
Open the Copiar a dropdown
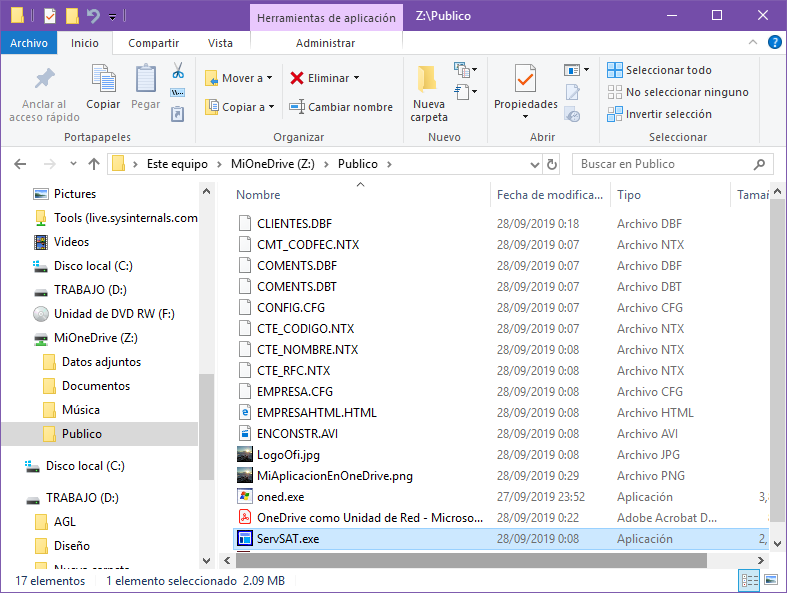tap(240, 107)
